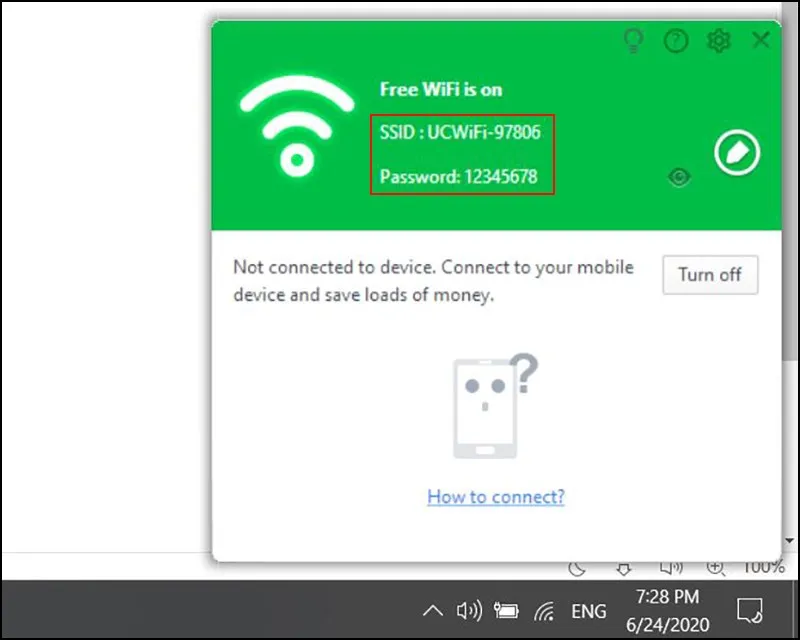Reveal the password with the eye icon

pos(681,176)
